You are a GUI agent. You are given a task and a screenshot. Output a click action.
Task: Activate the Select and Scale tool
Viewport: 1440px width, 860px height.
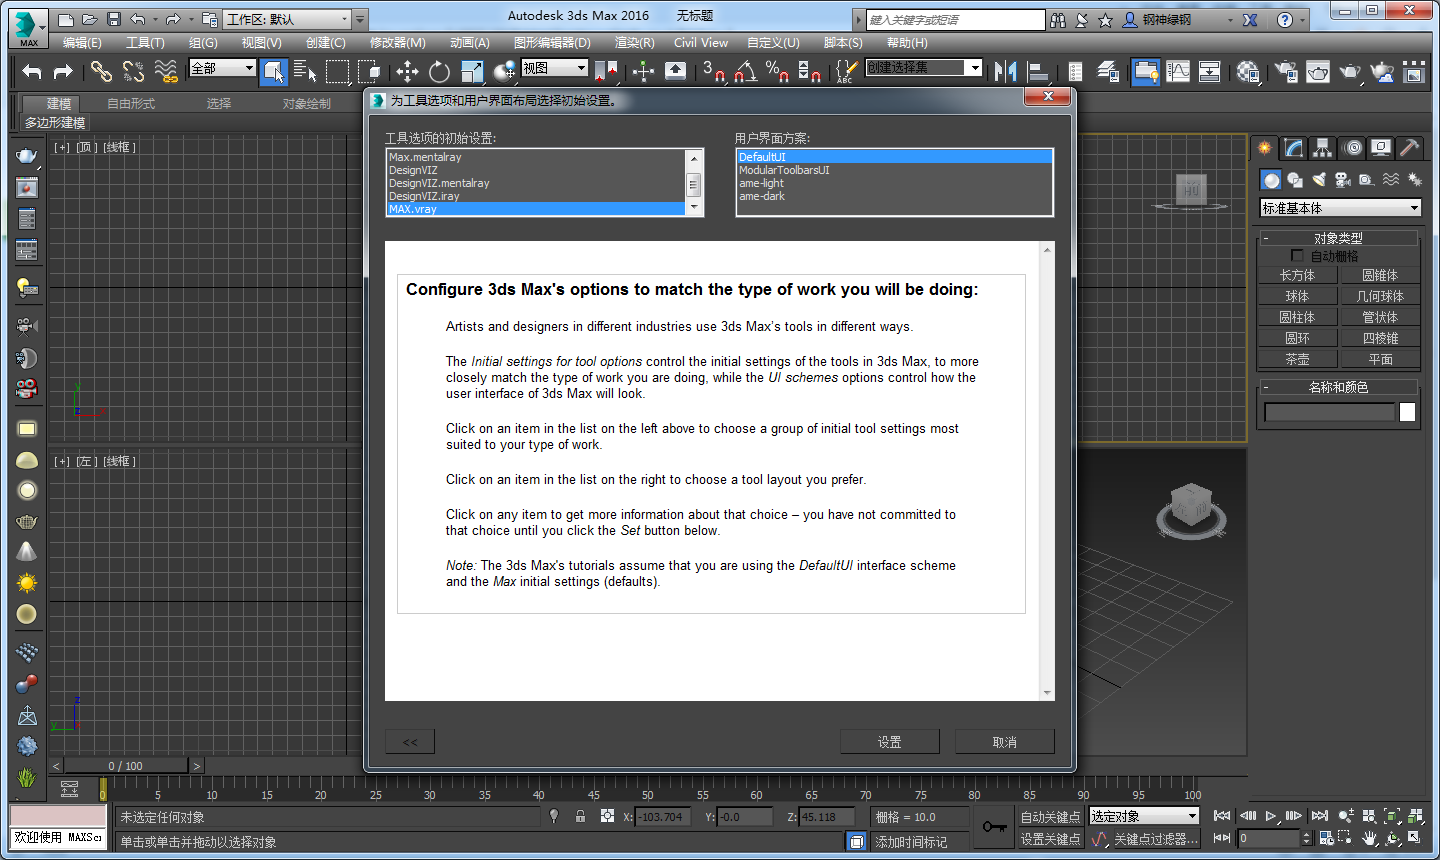coord(472,71)
